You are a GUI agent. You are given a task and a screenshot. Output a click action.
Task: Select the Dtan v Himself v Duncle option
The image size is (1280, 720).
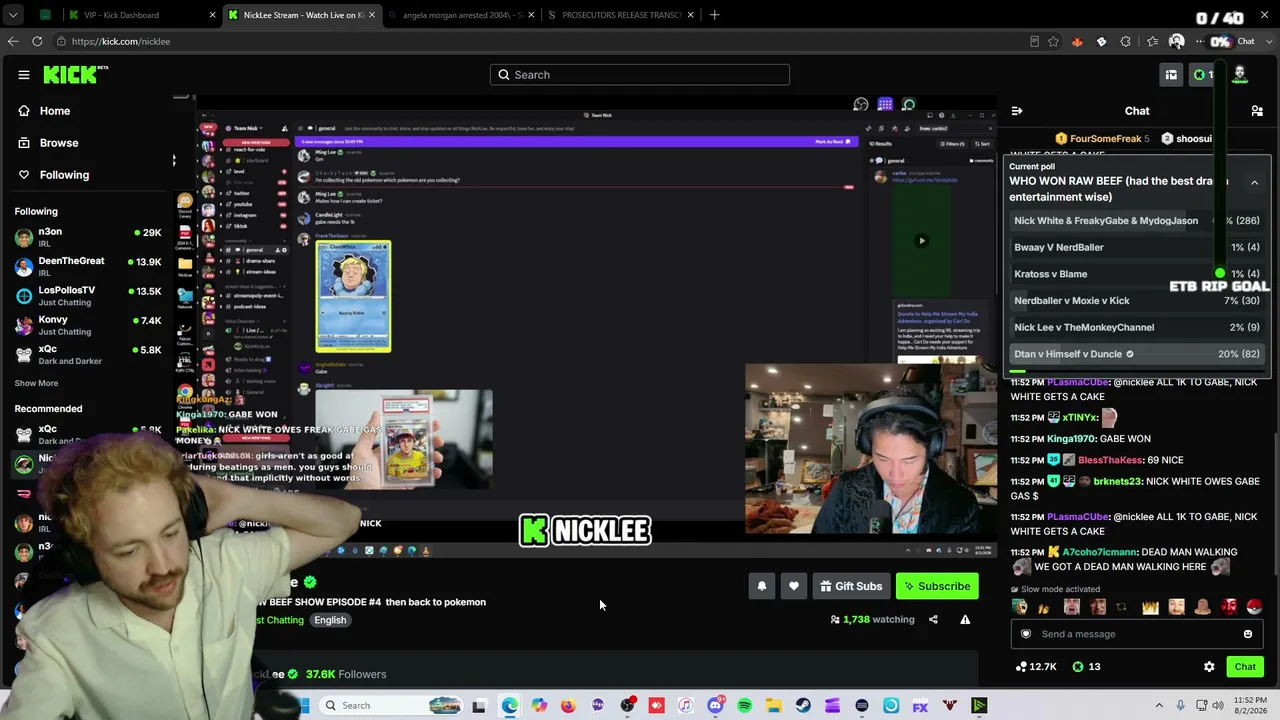(x=1137, y=354)
